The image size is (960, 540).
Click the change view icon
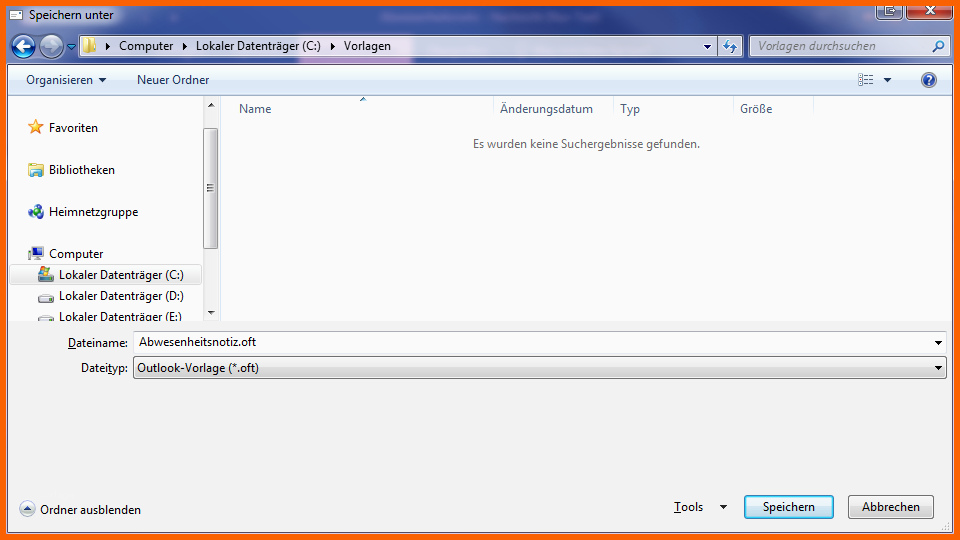[x=866, y=80]
